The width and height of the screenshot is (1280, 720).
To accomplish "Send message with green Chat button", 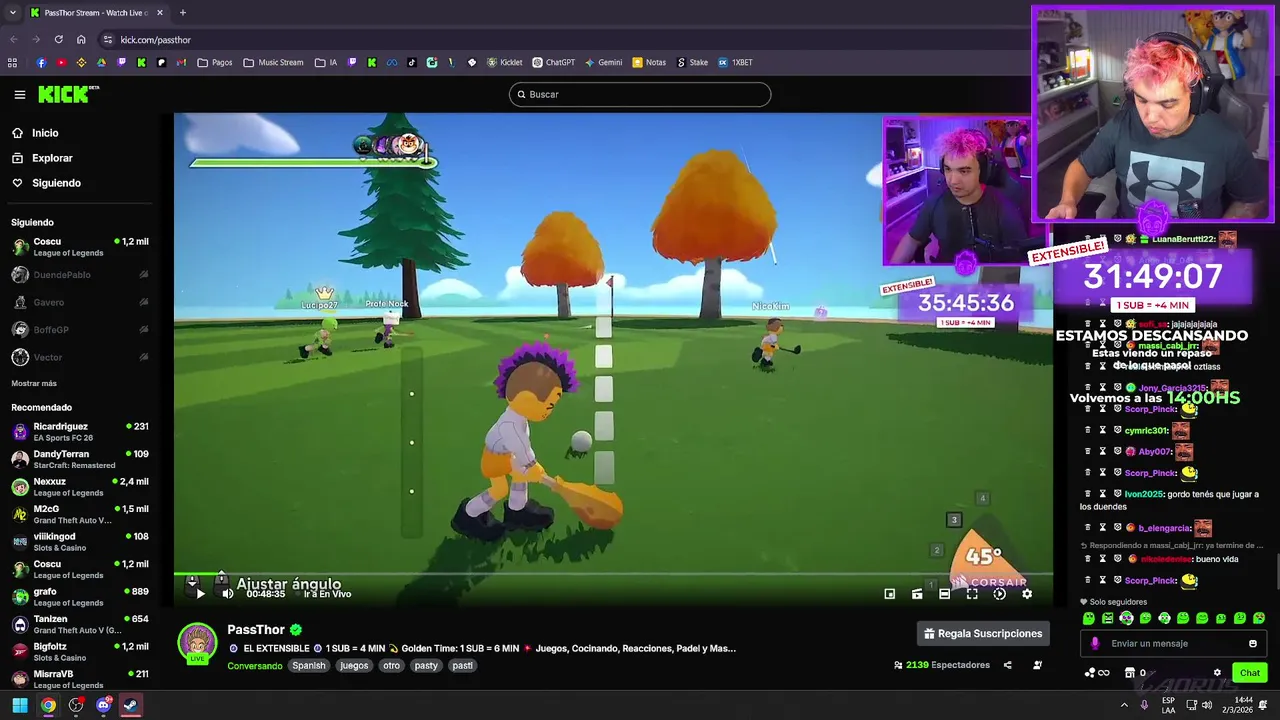I will click(x=1250, y=673).
